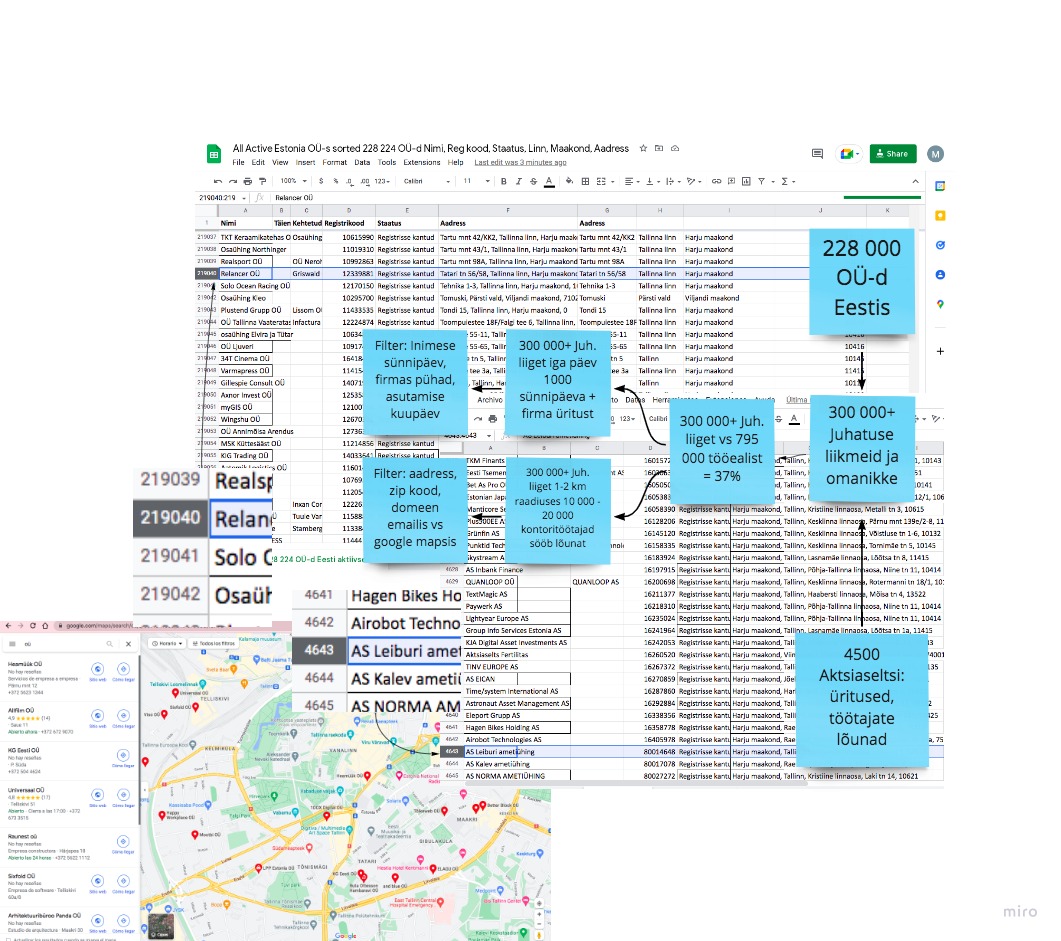Click 'Last edit was 3 minutes ago' link
Viewport: 1061px width, 941px height.
(520, 162)
